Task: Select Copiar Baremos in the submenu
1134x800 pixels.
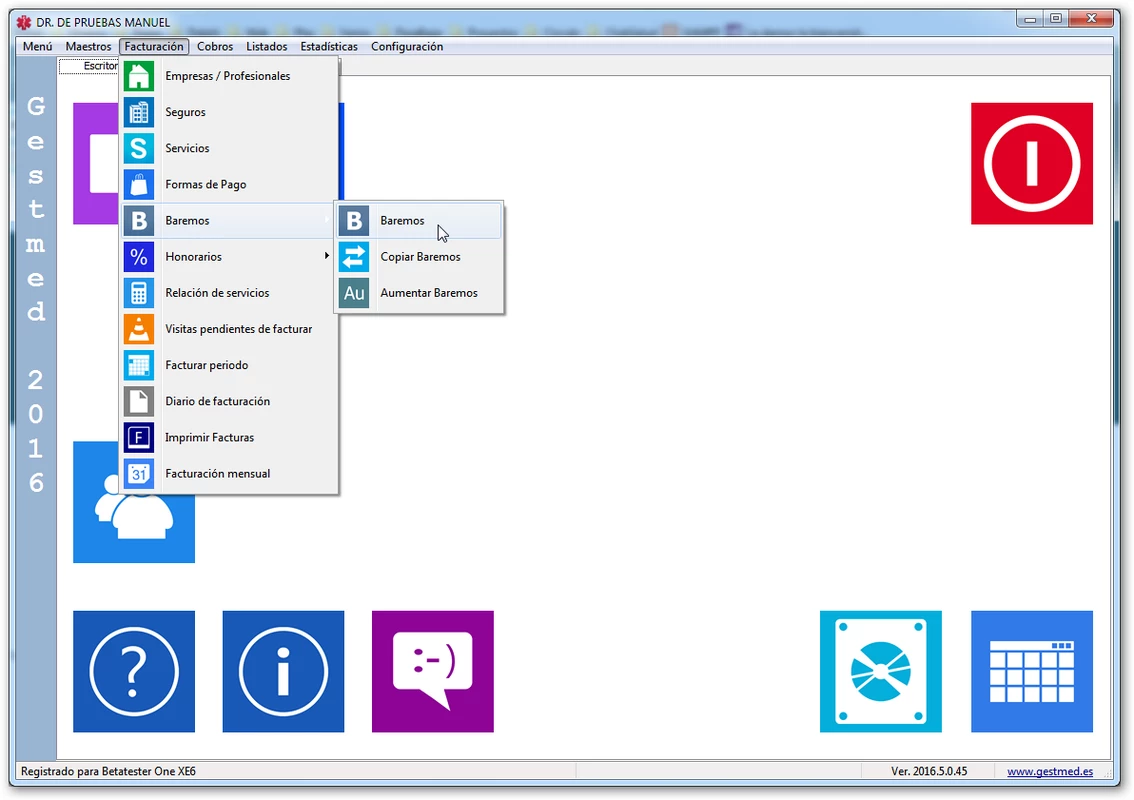Action: coord(419,257)
